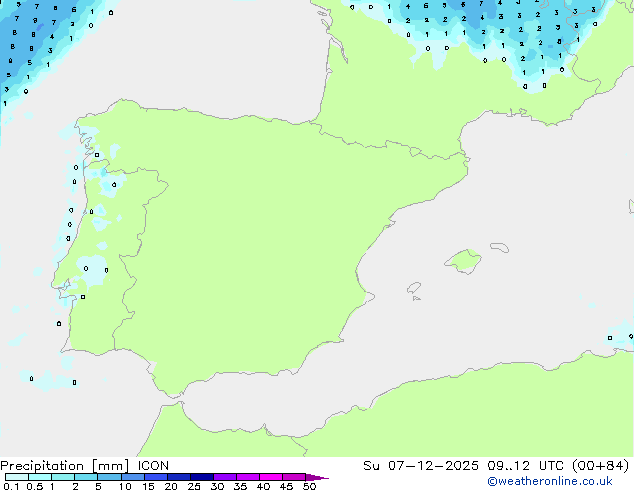Click the over-50 mm arrow end of legend
Screen dimensions: 634x490
(x=317, y=477)
